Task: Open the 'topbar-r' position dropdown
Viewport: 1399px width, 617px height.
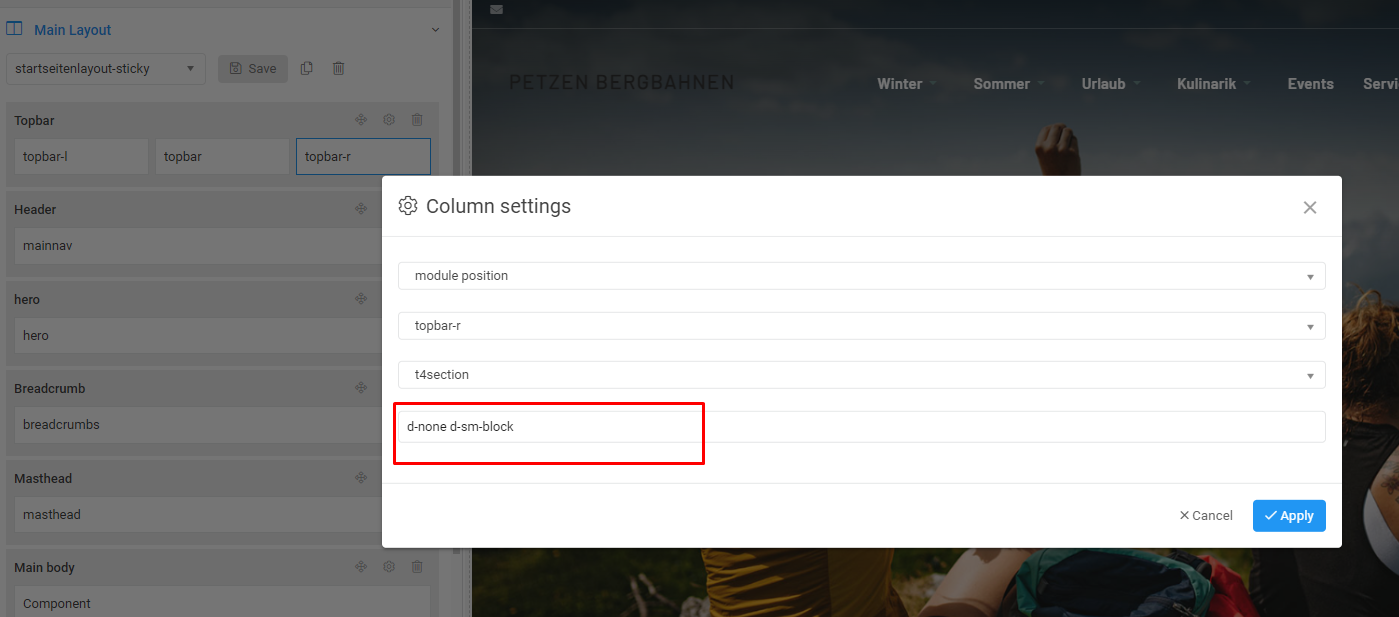Action: point(861,326)
